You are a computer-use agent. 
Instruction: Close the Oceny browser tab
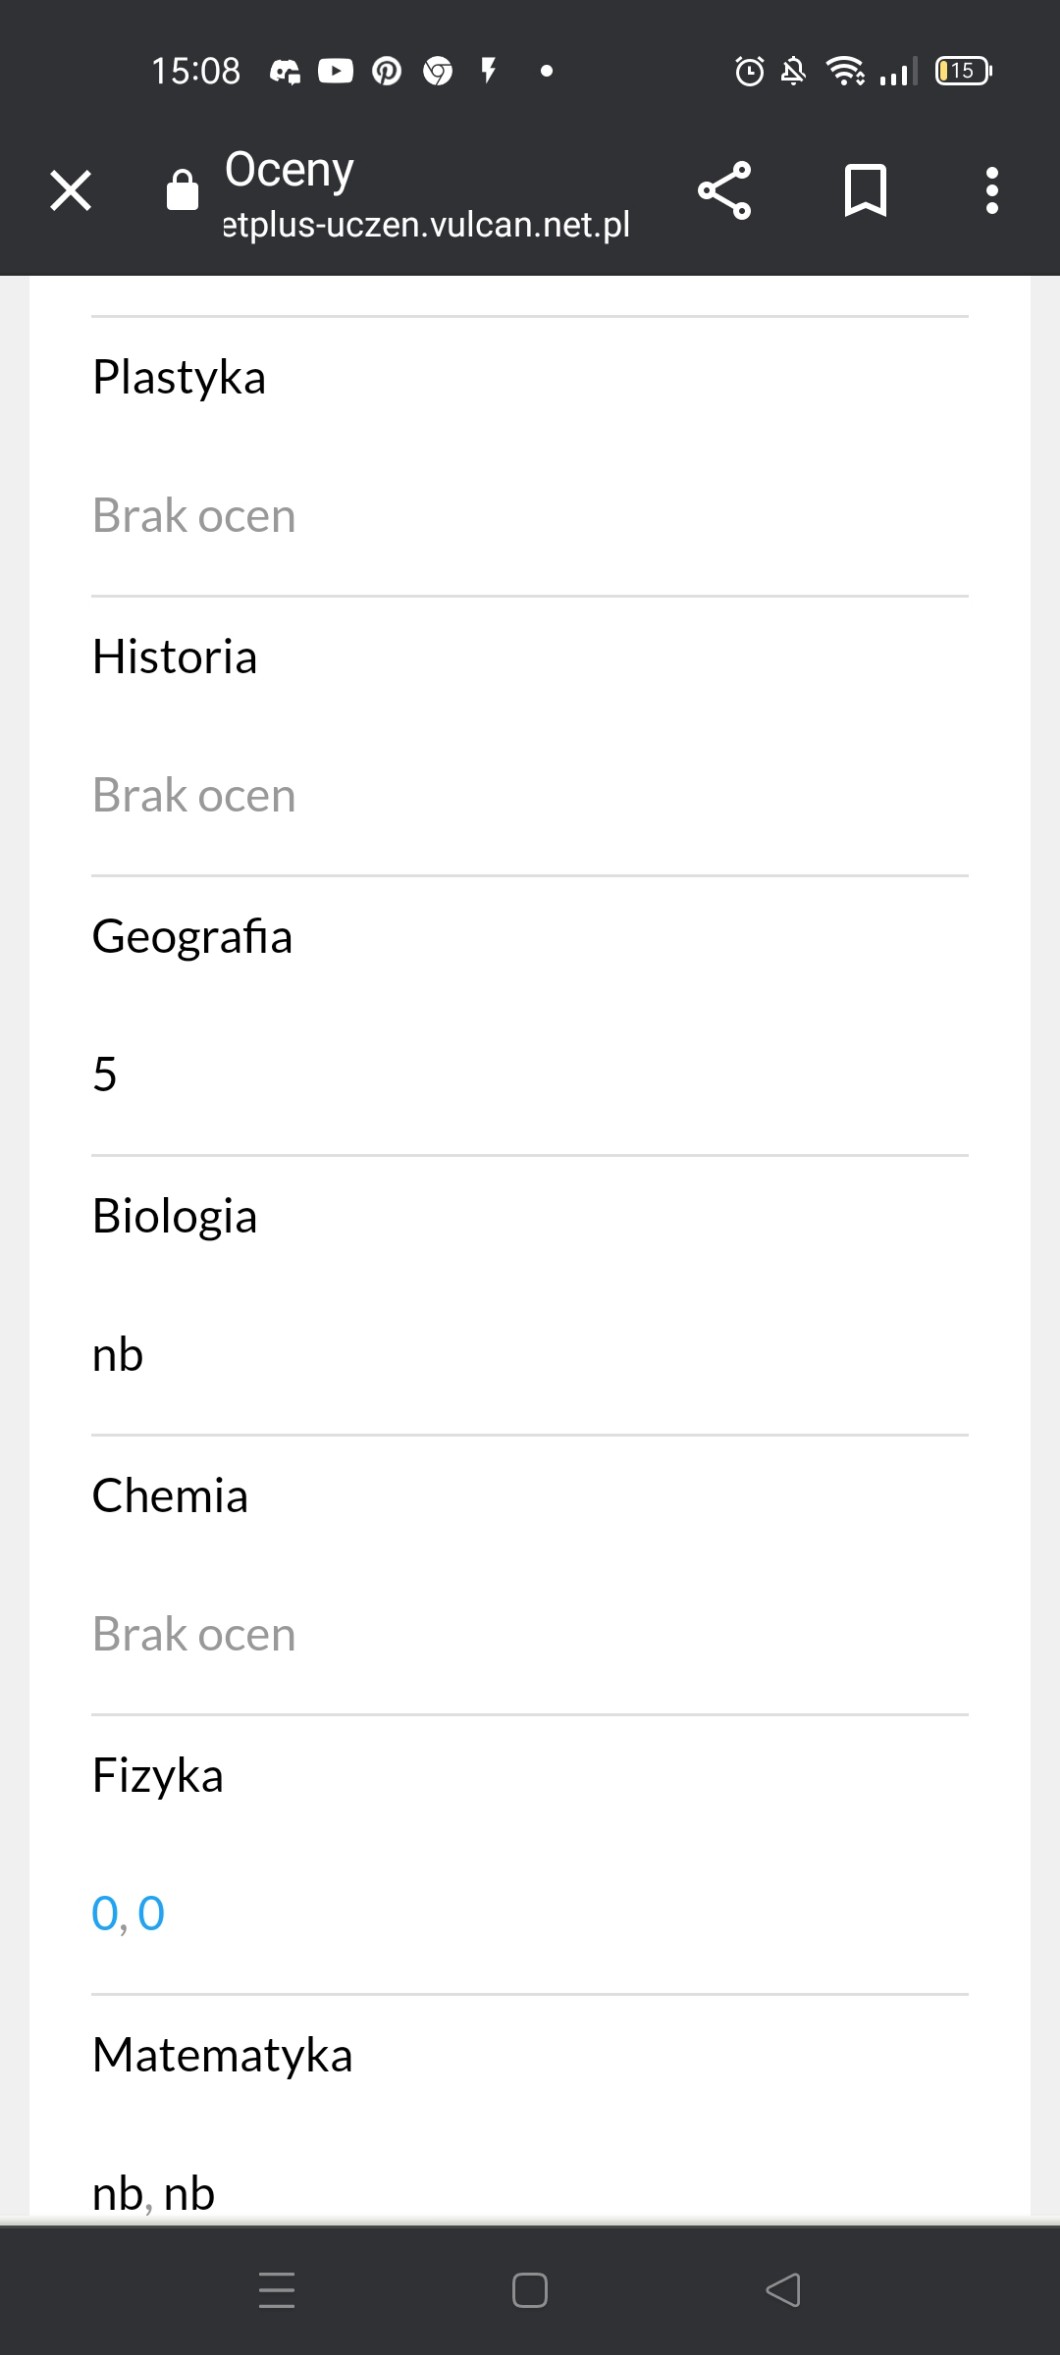pyautogui.click(x=70, y=190)
